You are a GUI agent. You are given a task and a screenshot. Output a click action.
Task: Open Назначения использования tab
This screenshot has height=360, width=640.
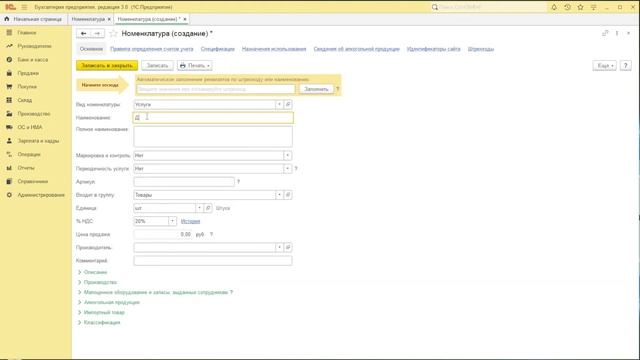274,49
